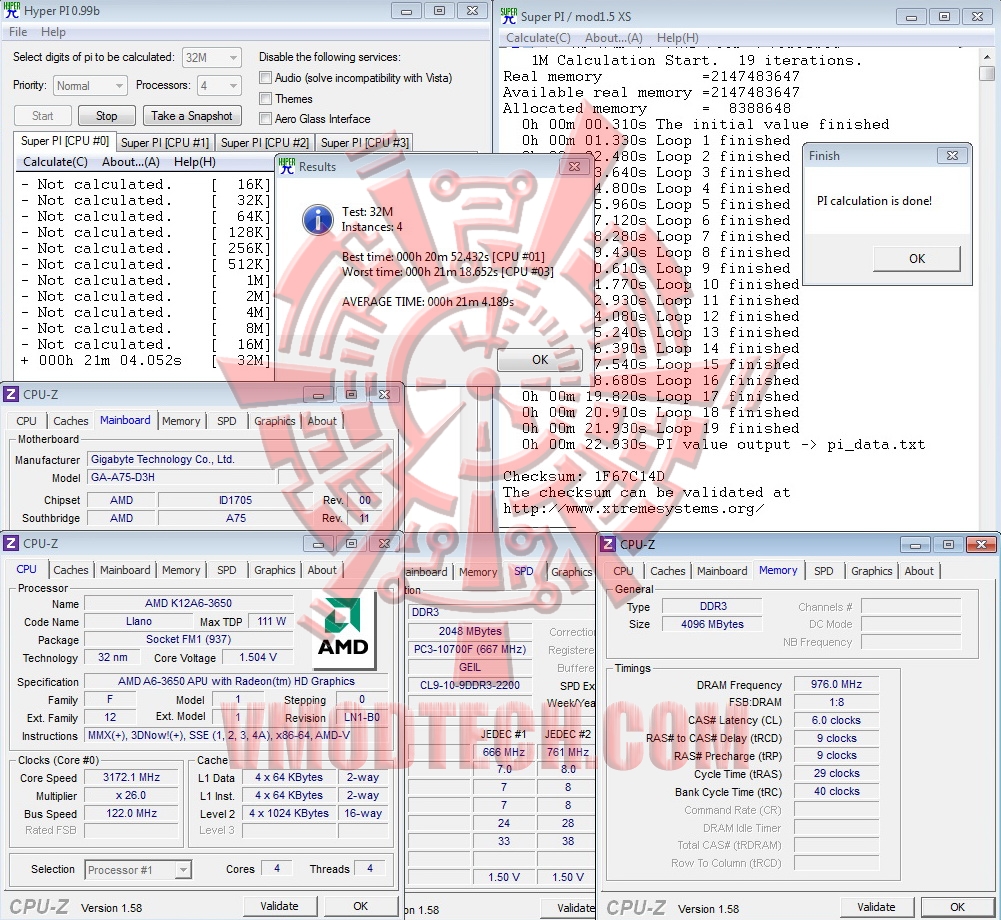
Task: Click Super PI XS scrollbar up arrow
Action: [987, 56]
